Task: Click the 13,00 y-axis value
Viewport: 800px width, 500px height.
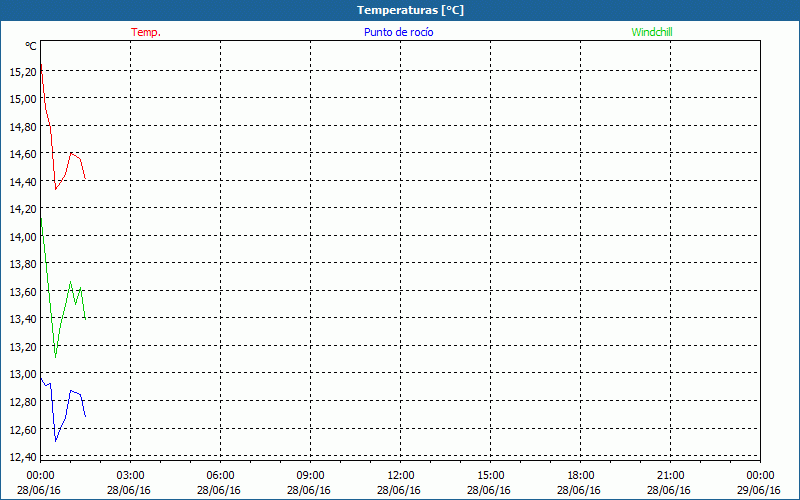Action: coord(23,374)
